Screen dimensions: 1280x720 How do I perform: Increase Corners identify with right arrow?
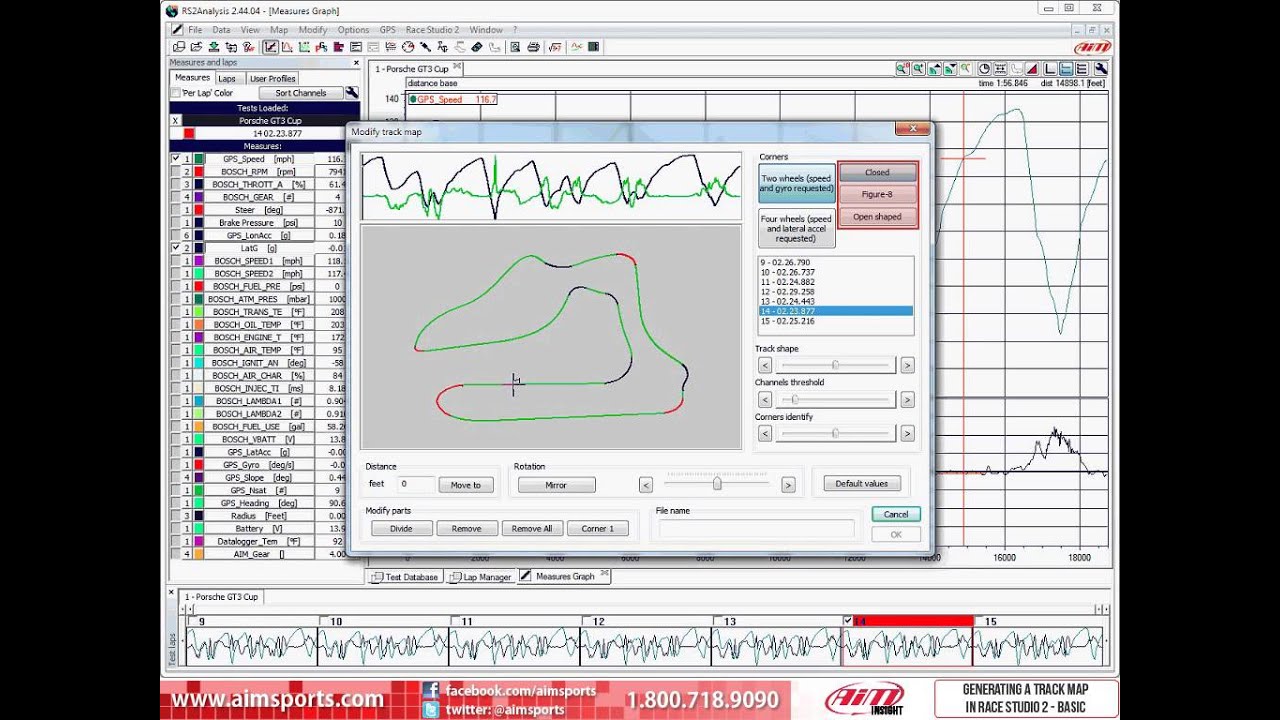pos(907,433)
